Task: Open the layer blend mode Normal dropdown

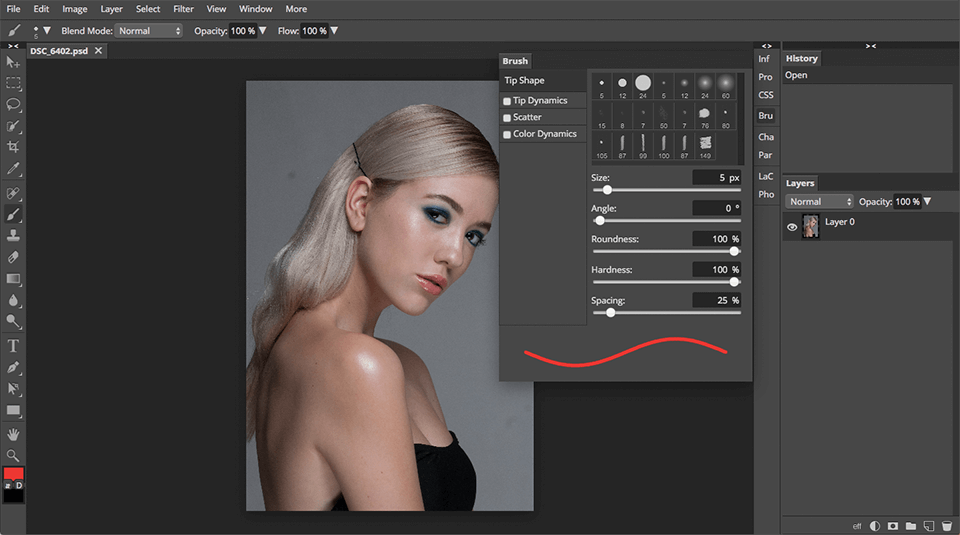Action: (x=820, y=201)
